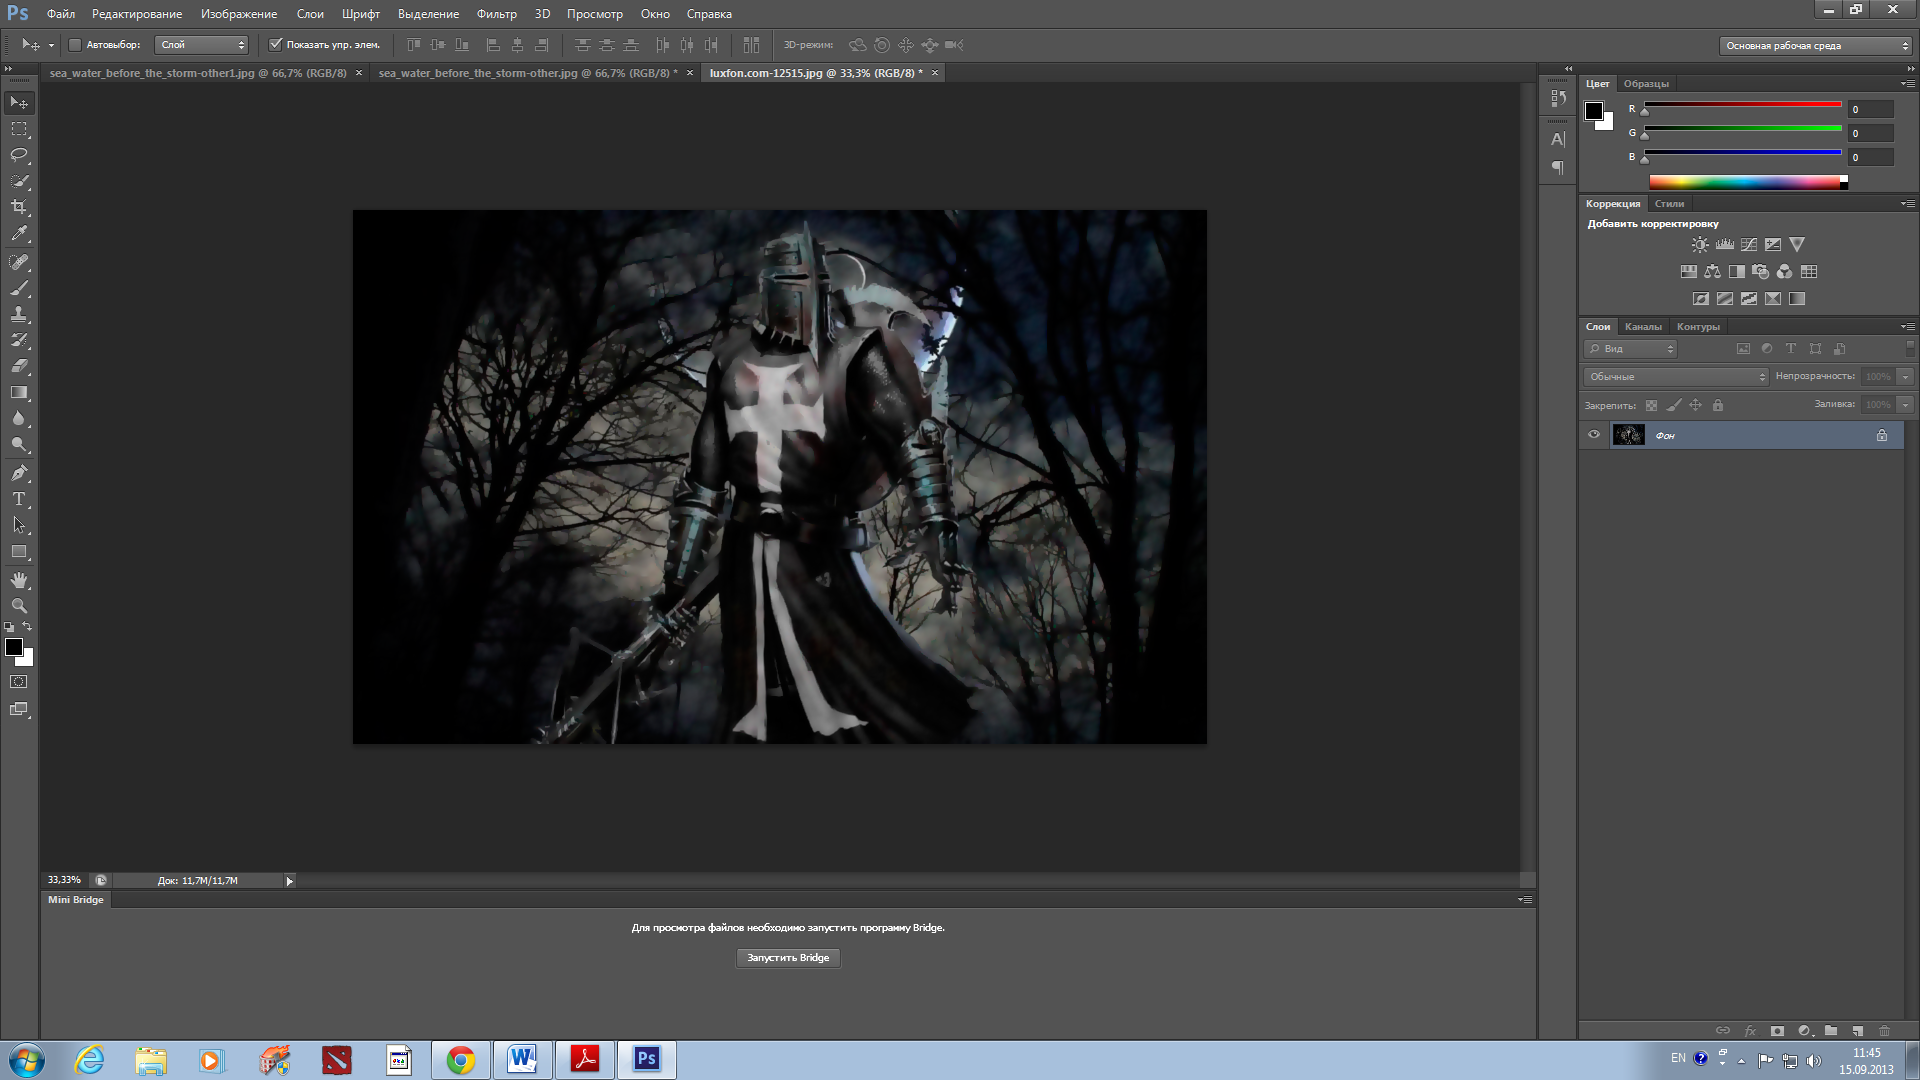
Task: Switch to sea_water_before_the_storm-other1.jpg tab
Action: [198, 73]
